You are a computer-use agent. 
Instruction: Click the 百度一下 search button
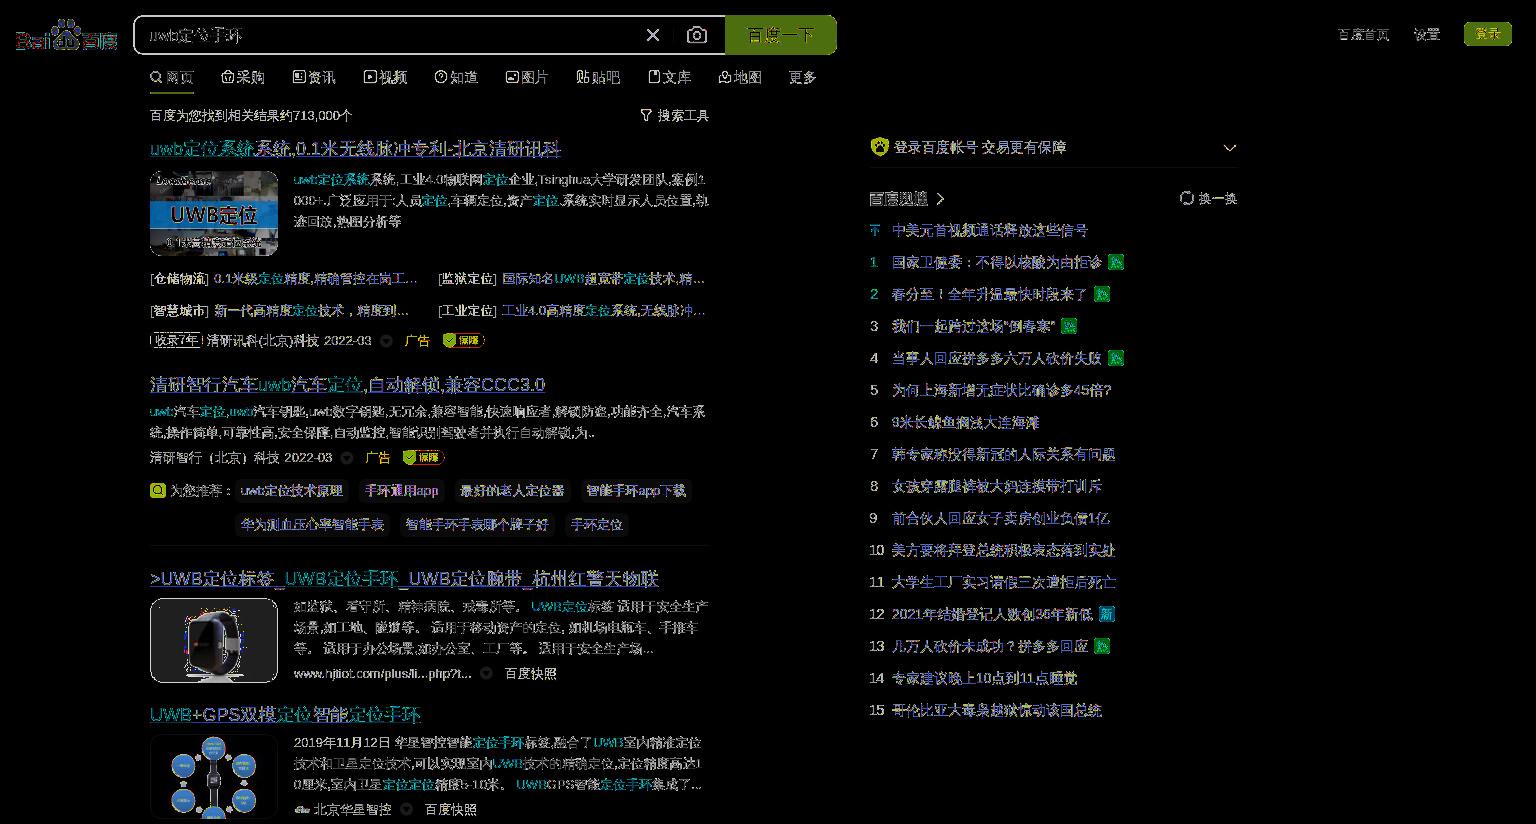780,35
